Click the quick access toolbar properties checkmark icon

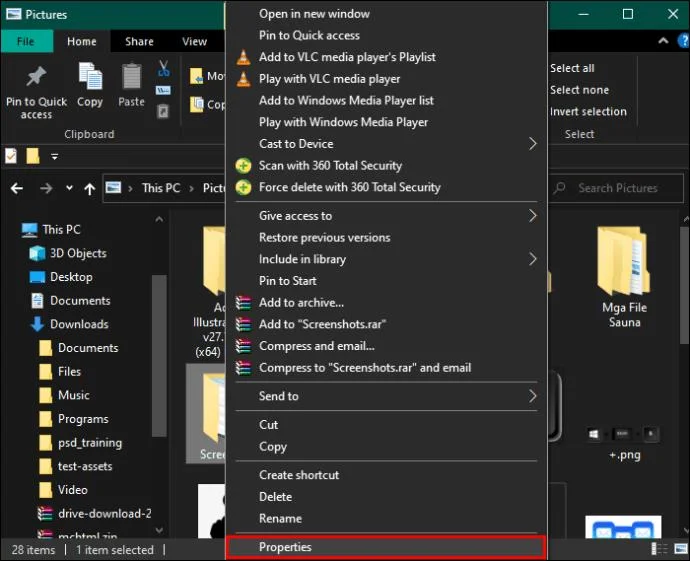(x=11, y=156)
